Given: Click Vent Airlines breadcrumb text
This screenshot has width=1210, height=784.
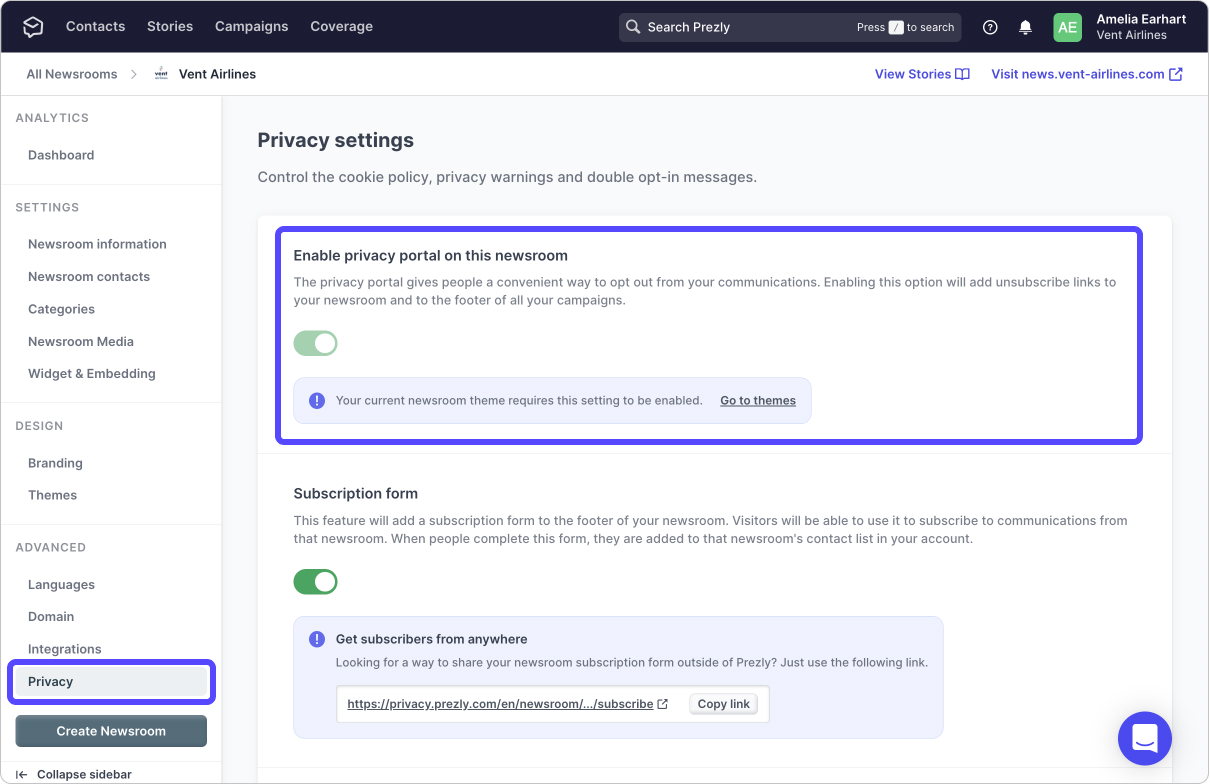Looking at the screenshot, I should pyautogui.click(x=217, y=74).
